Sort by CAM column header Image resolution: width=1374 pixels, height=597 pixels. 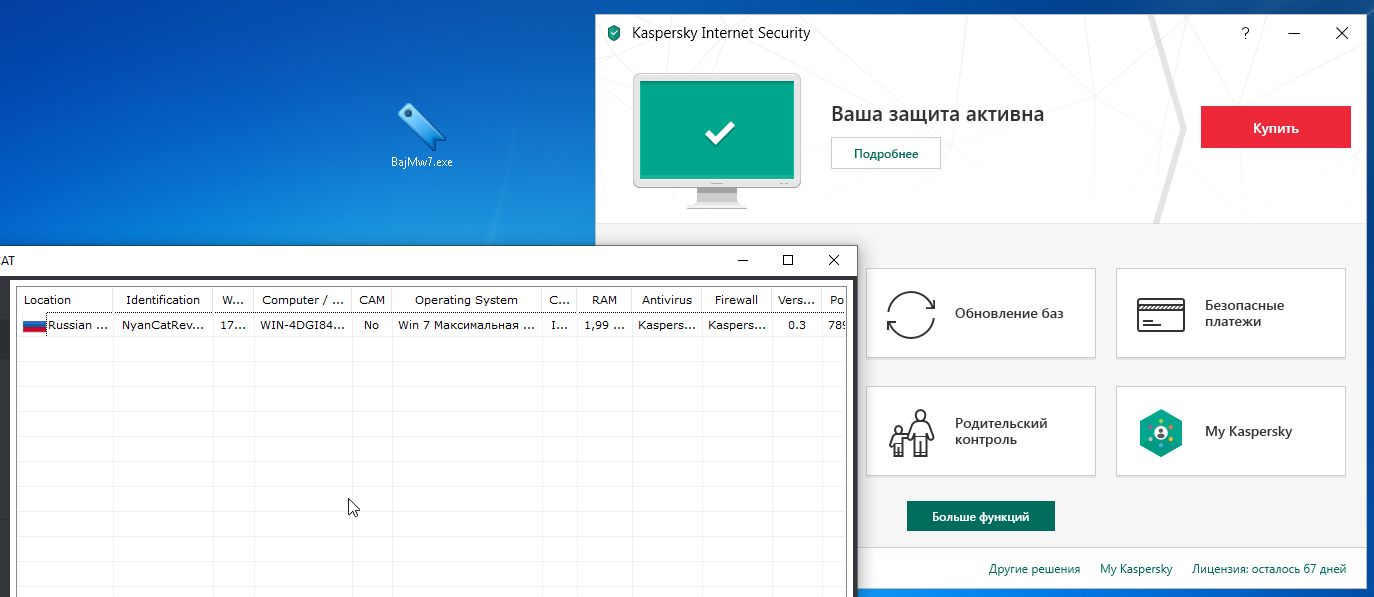pyautogui.click(x=372, y=300)
